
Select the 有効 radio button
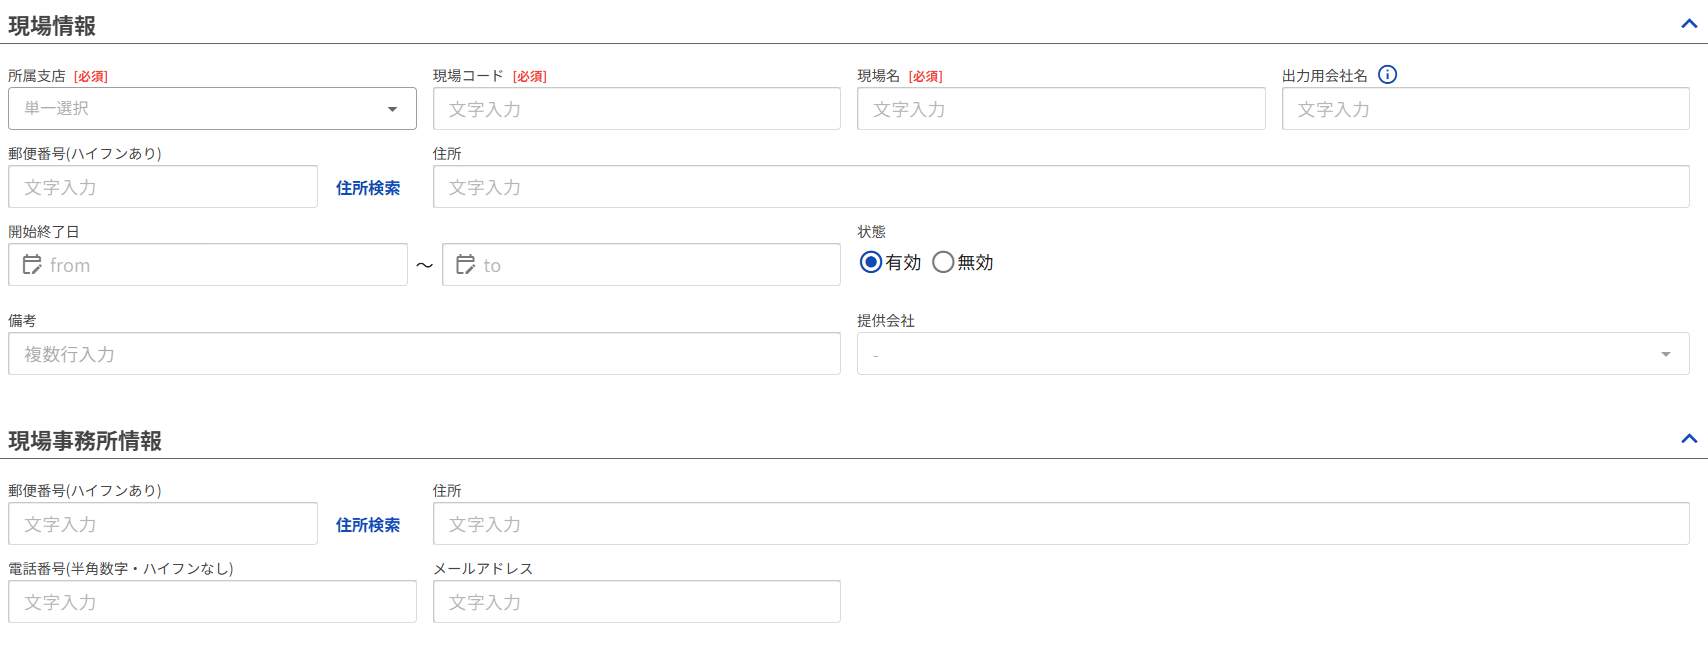(871, 262)
